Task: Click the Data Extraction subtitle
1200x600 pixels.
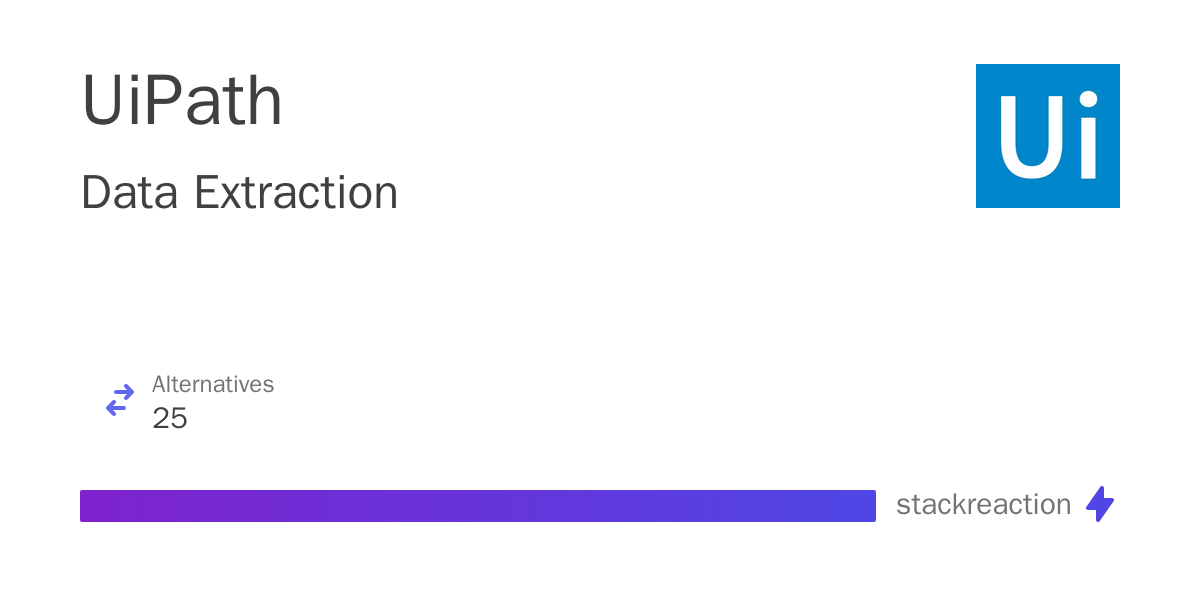Action: pos(240,192)
